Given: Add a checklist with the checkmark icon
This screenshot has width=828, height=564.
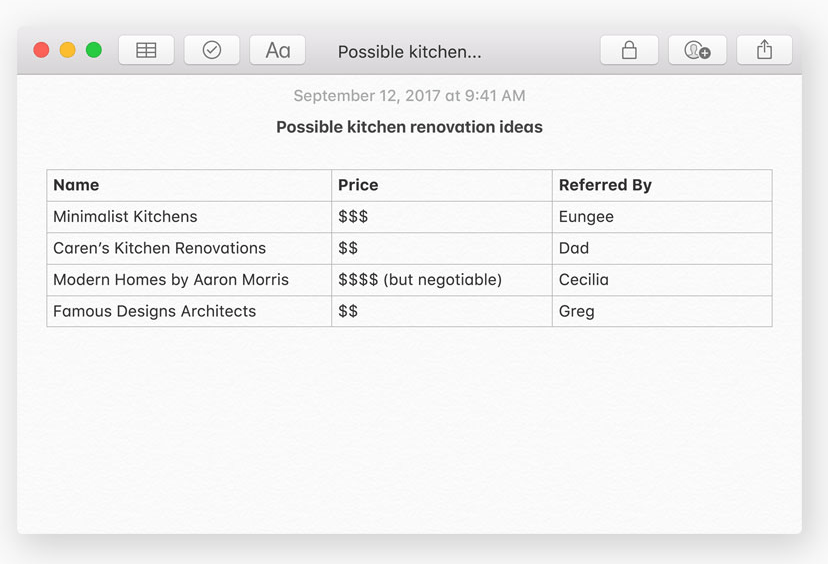Looking at the screenshot, I should [212, 50].
